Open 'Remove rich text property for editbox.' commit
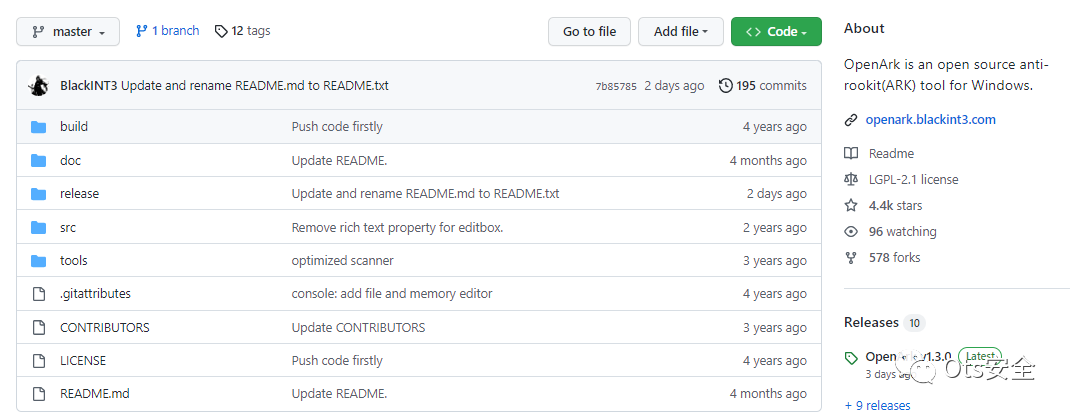The width and height of the screenshot is (1070, 415). pos(397,228)
